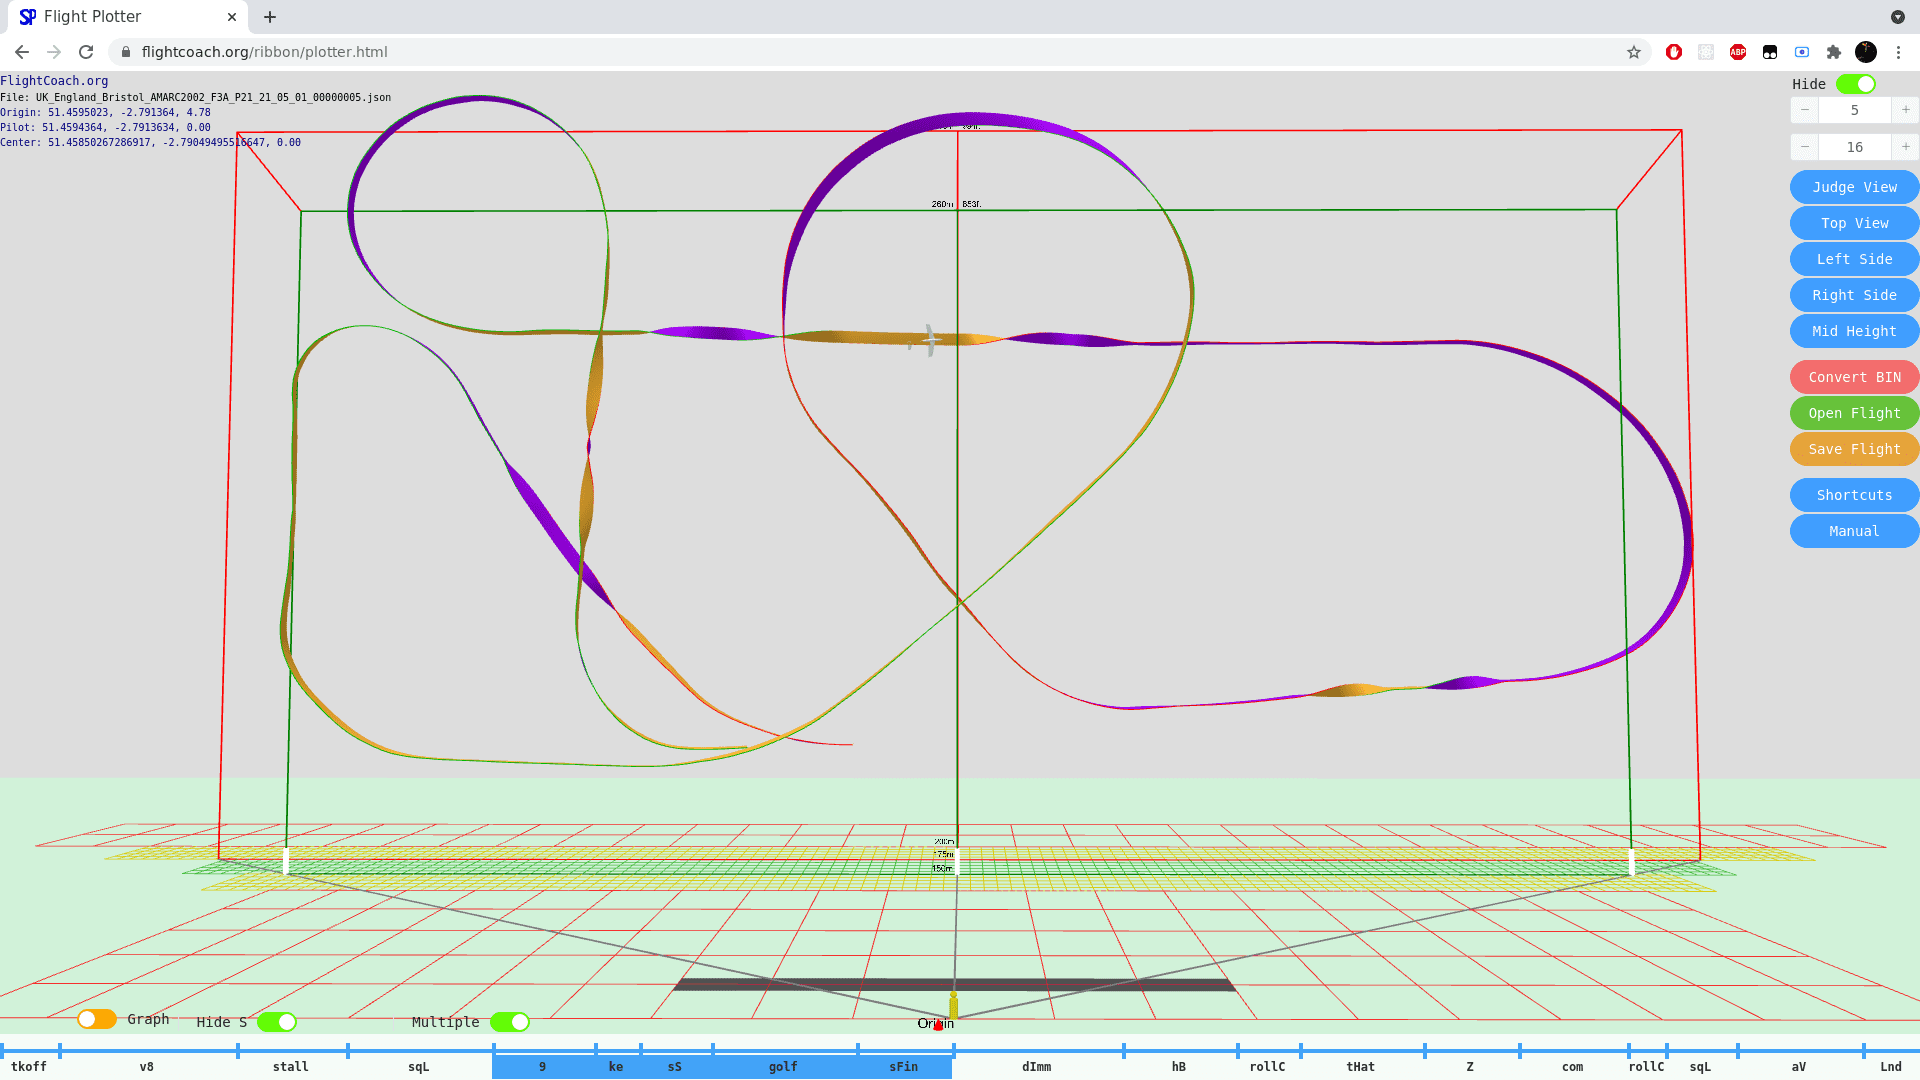
Task: Click the Origin marker label
Action: click(936, 1023)
